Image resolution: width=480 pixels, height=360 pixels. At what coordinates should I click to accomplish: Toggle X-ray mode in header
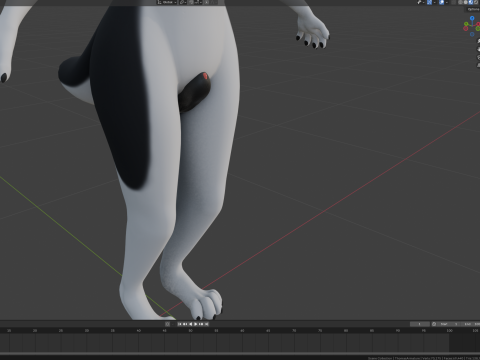click(453, 2)
